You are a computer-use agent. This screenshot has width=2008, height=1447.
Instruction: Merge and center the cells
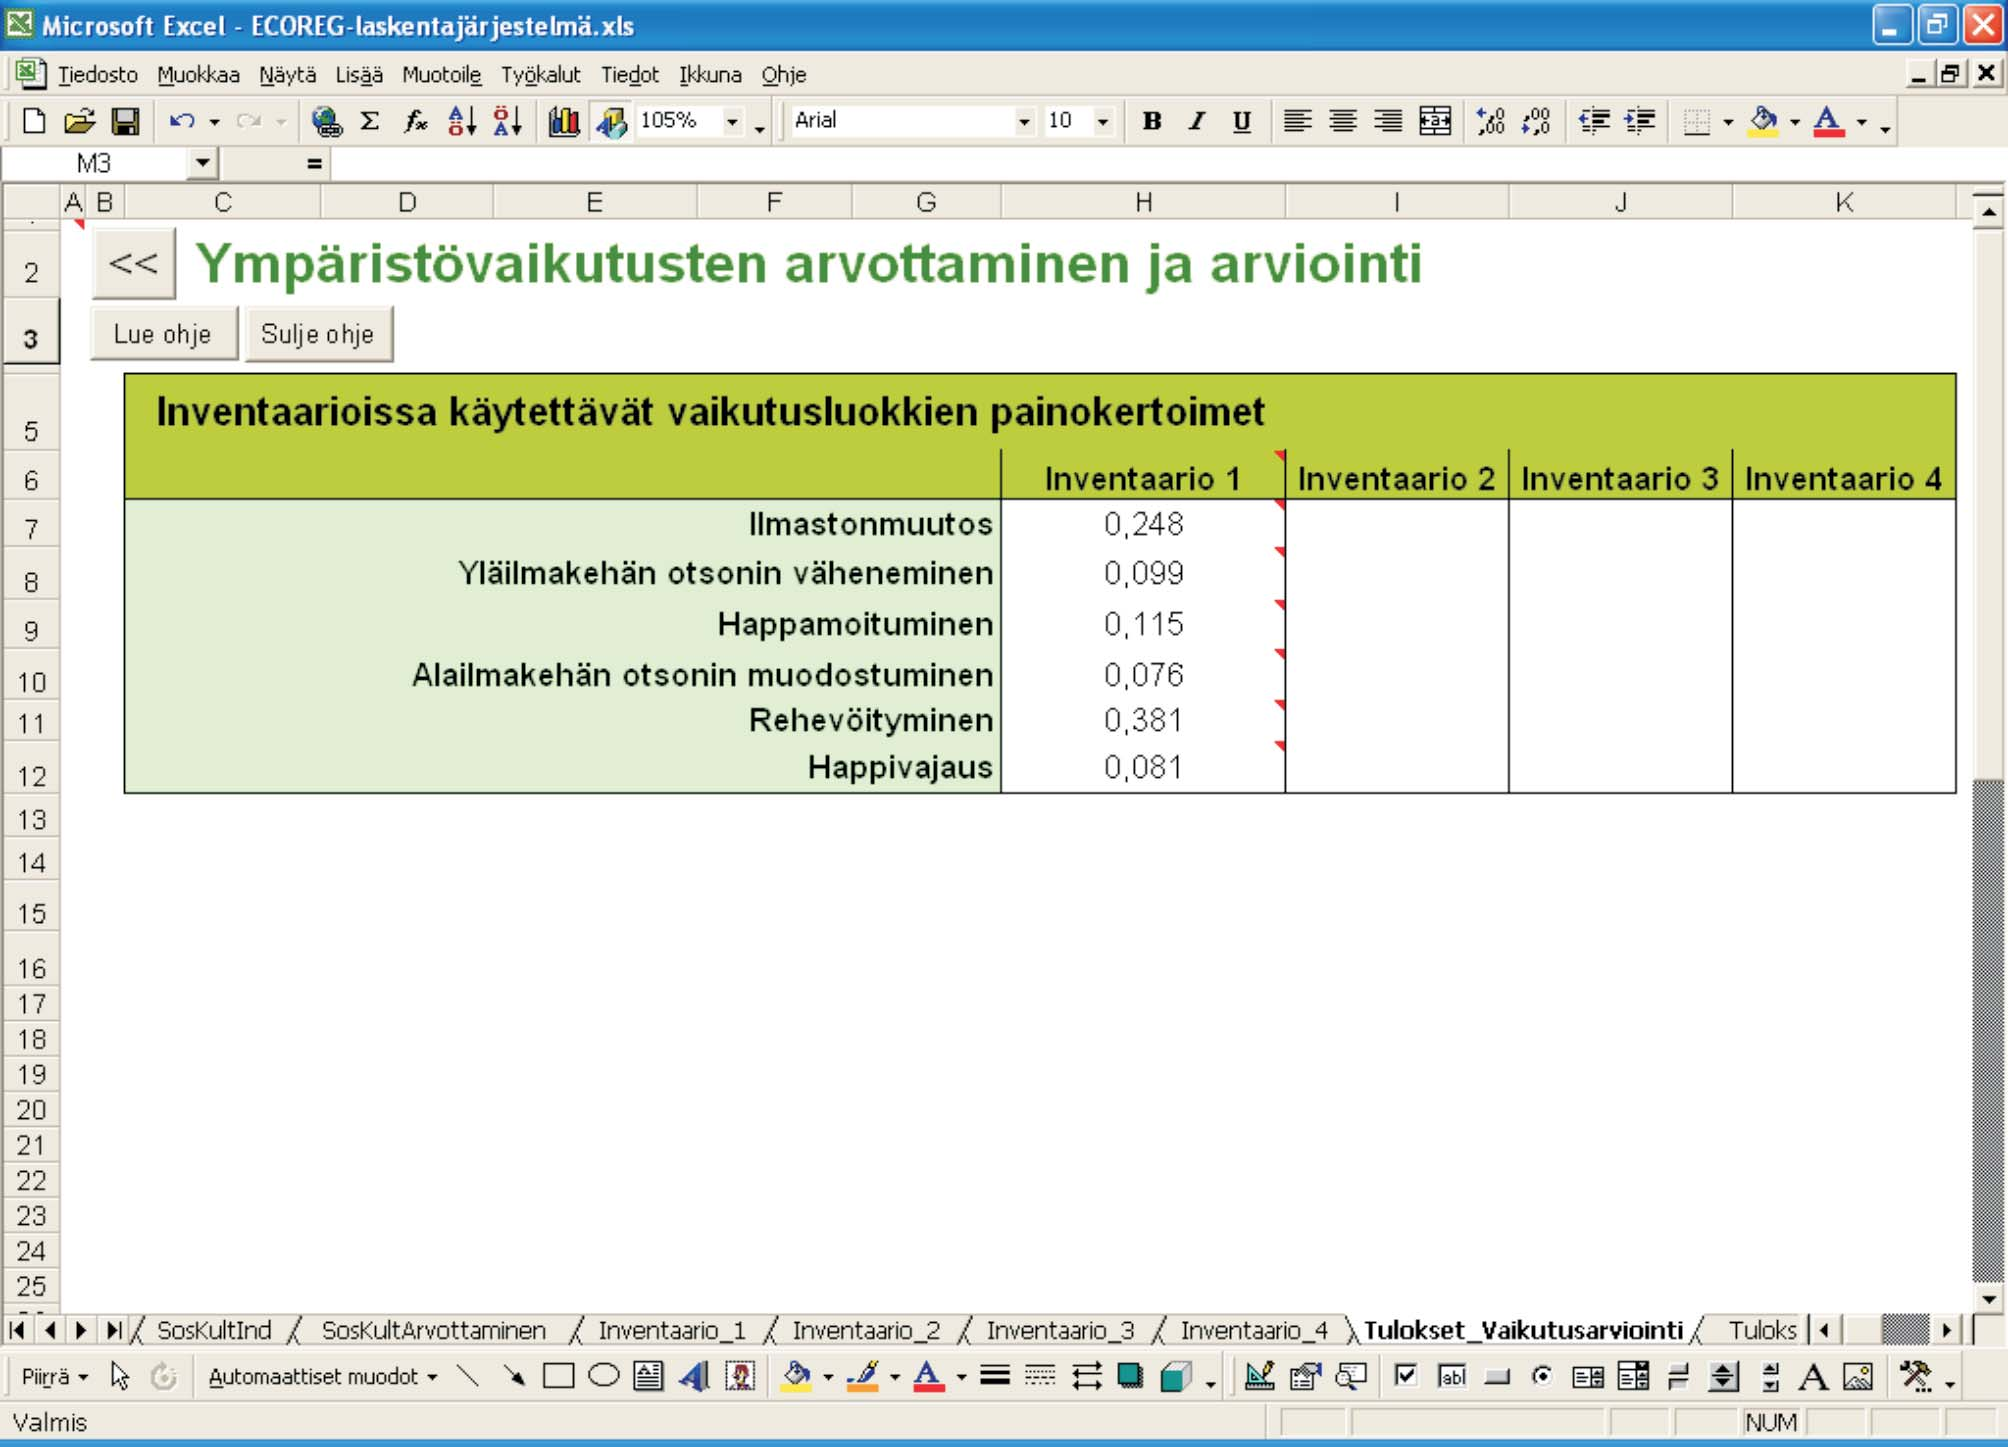click(x=1435, y=121)
